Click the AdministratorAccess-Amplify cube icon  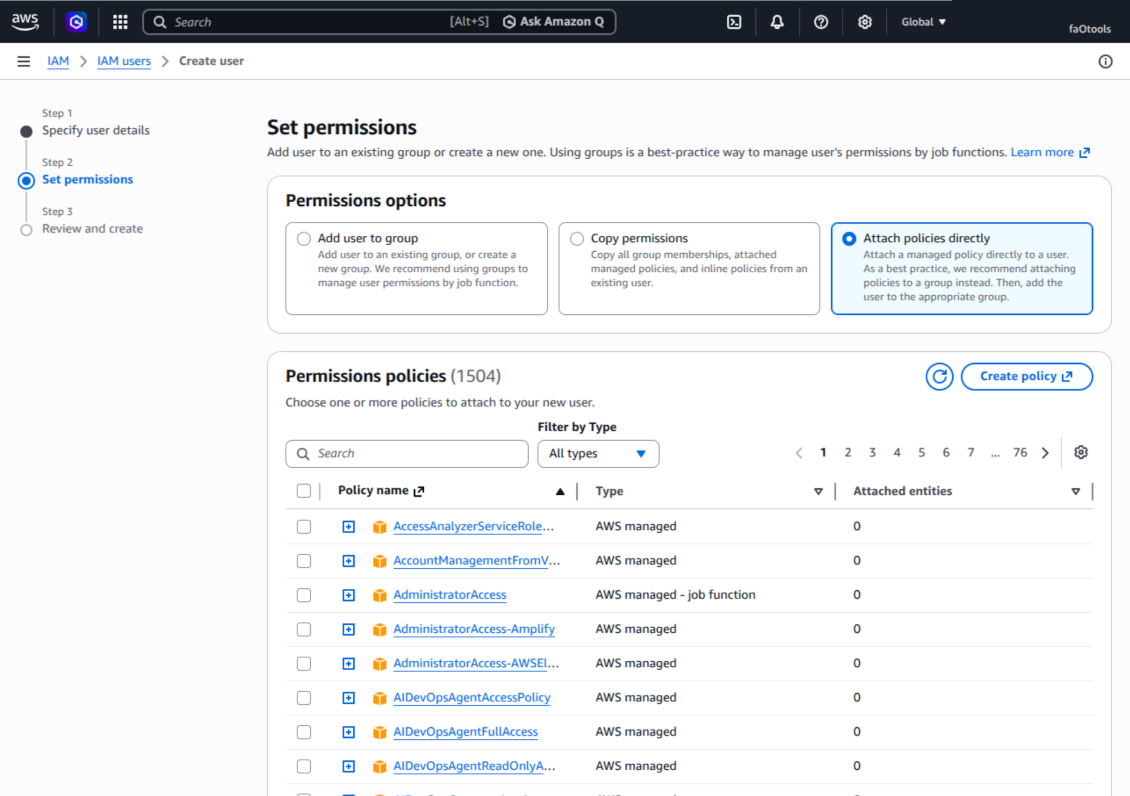coord(380,630)
